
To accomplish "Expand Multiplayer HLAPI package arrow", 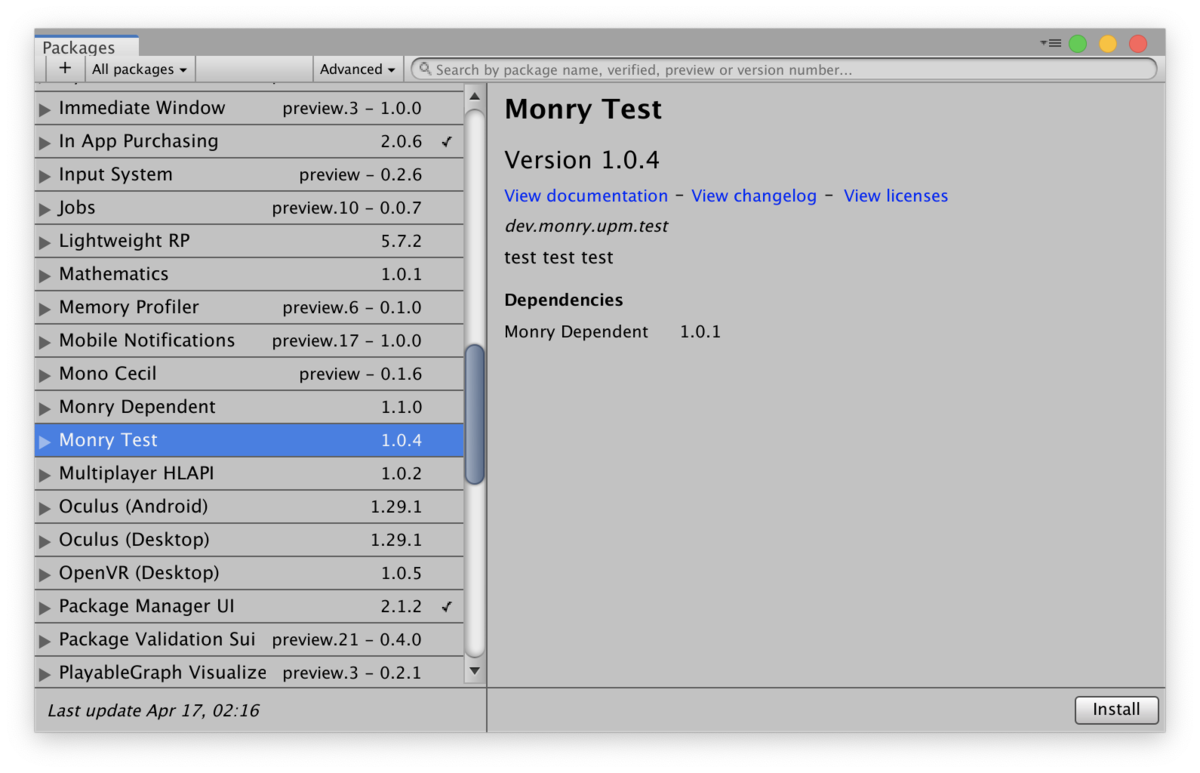I will point(44,474).
